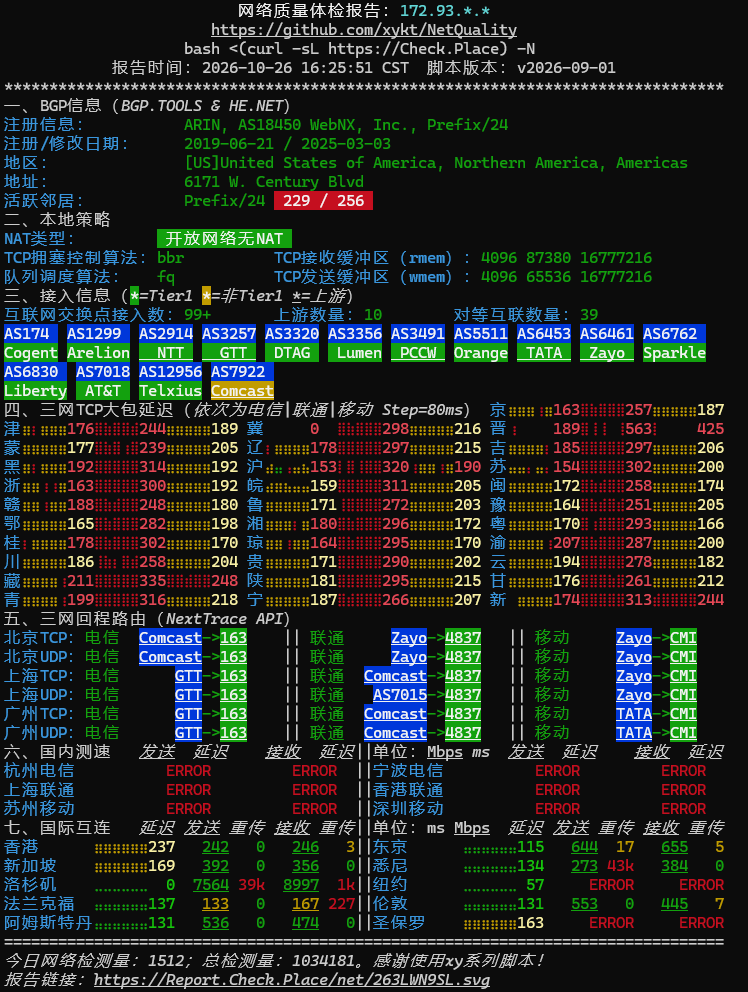This screenshot has width=748, height=992.
Task: Click GTT in the 上海TCP 电信 route
Action: point(189,676)
